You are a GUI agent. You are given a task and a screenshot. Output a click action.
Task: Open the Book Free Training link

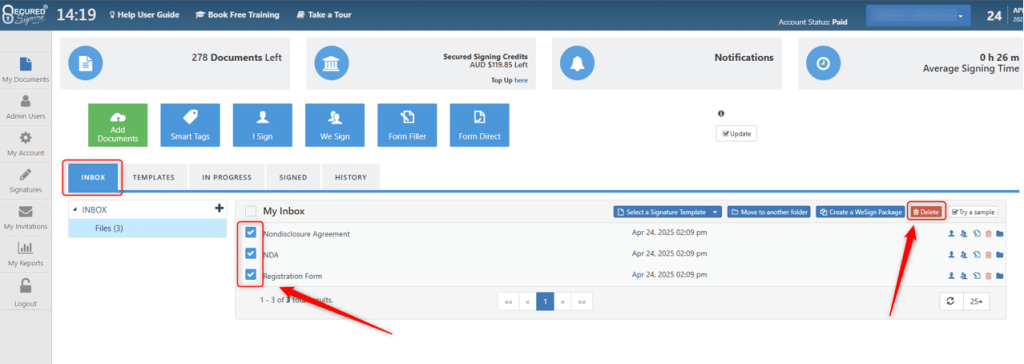238,15
